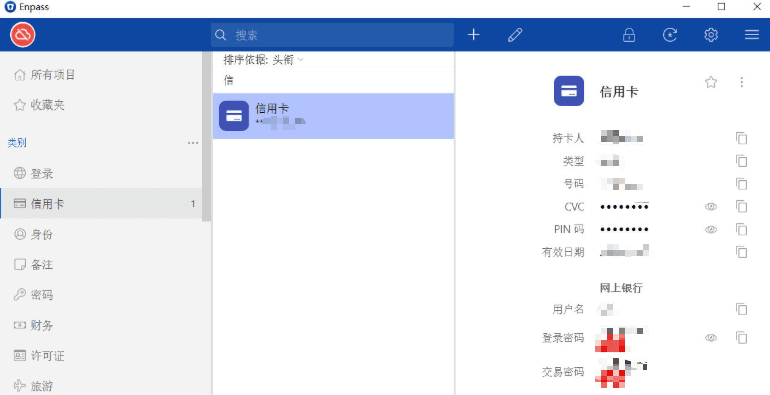This screenshot has height=395, width=770.
Task: Open the 类别 three-dot options
Action: point(193,143)
